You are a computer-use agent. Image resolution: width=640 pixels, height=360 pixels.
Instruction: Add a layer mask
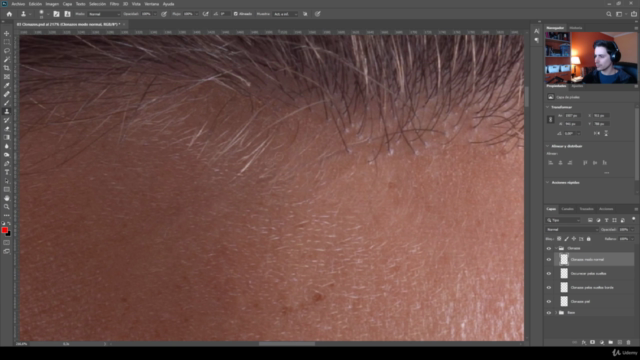(x=593, y=342)
